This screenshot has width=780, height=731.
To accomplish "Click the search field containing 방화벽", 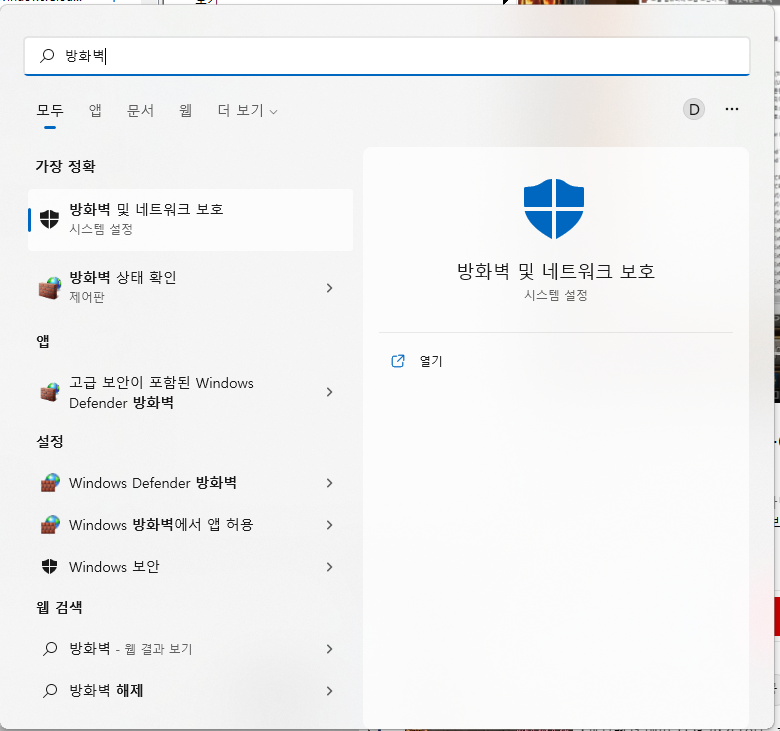I will (387, 56).
